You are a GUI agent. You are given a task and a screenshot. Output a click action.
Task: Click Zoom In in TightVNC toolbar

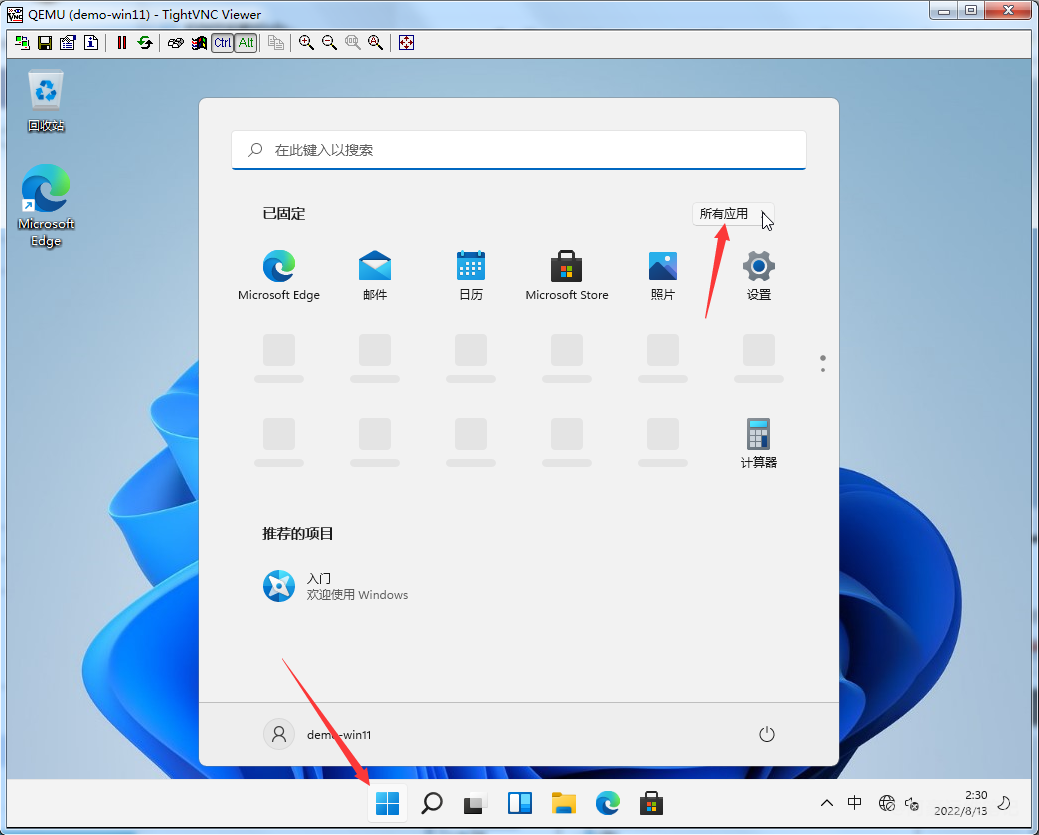[306, 43]
